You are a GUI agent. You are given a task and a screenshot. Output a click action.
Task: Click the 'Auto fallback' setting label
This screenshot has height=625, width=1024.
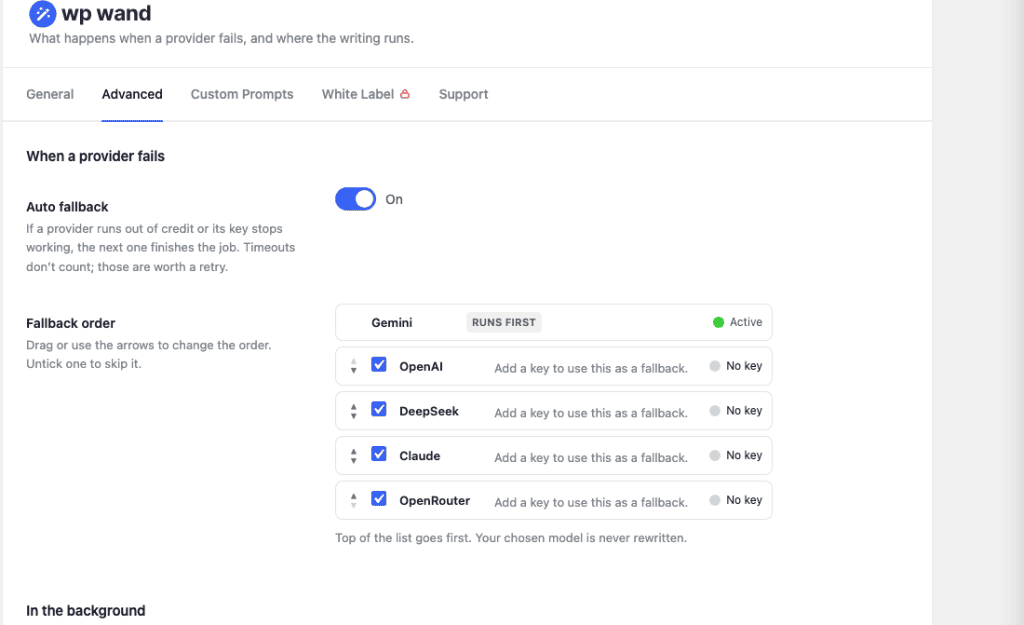(x=67, y=207)
